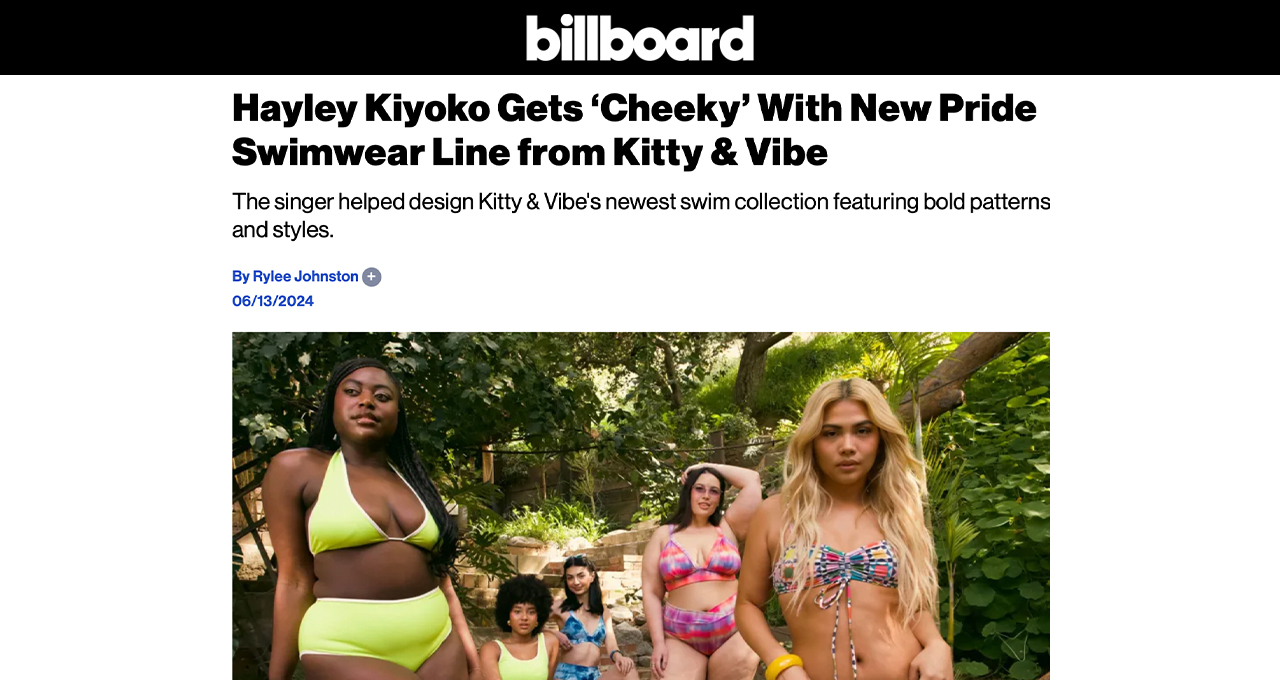The width and height of the screenshot is (1280, 680).
Task: Click the yellow bangle bracelet in photo
Action: [784, 666]
